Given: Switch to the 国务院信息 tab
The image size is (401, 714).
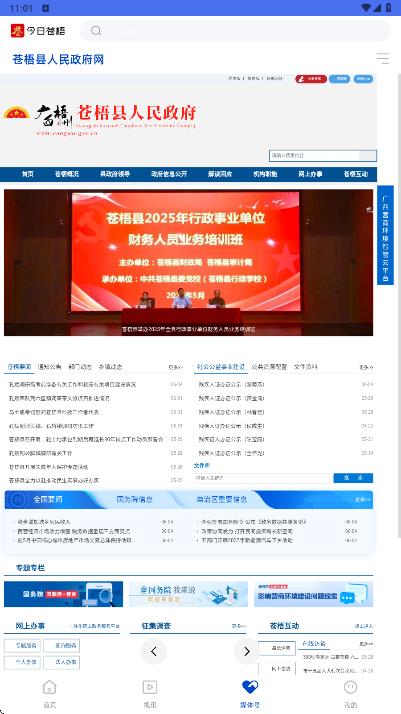Looking at the screenshot, I should [134, 500].
